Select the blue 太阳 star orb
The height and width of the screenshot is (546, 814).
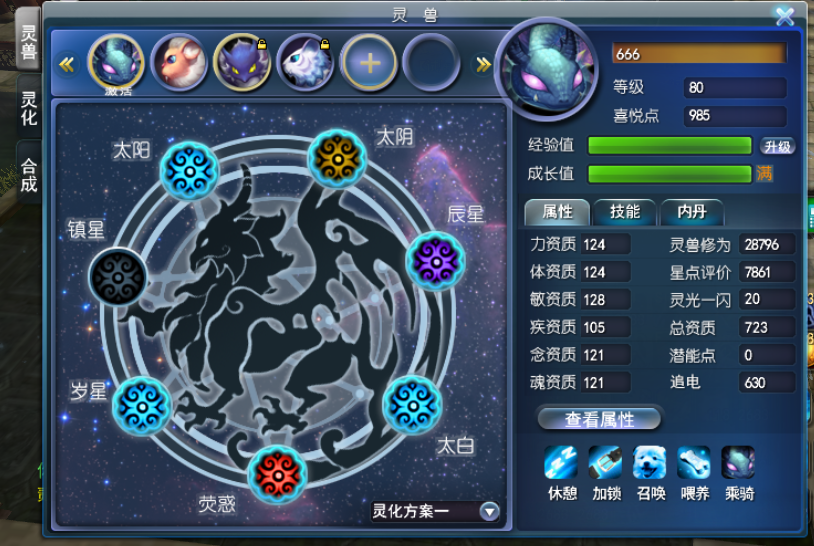pyautogui.click(x=189, y=170)
